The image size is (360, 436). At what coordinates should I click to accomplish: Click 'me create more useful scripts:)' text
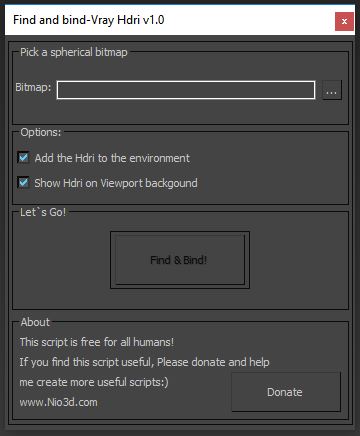tap(94, 382)
